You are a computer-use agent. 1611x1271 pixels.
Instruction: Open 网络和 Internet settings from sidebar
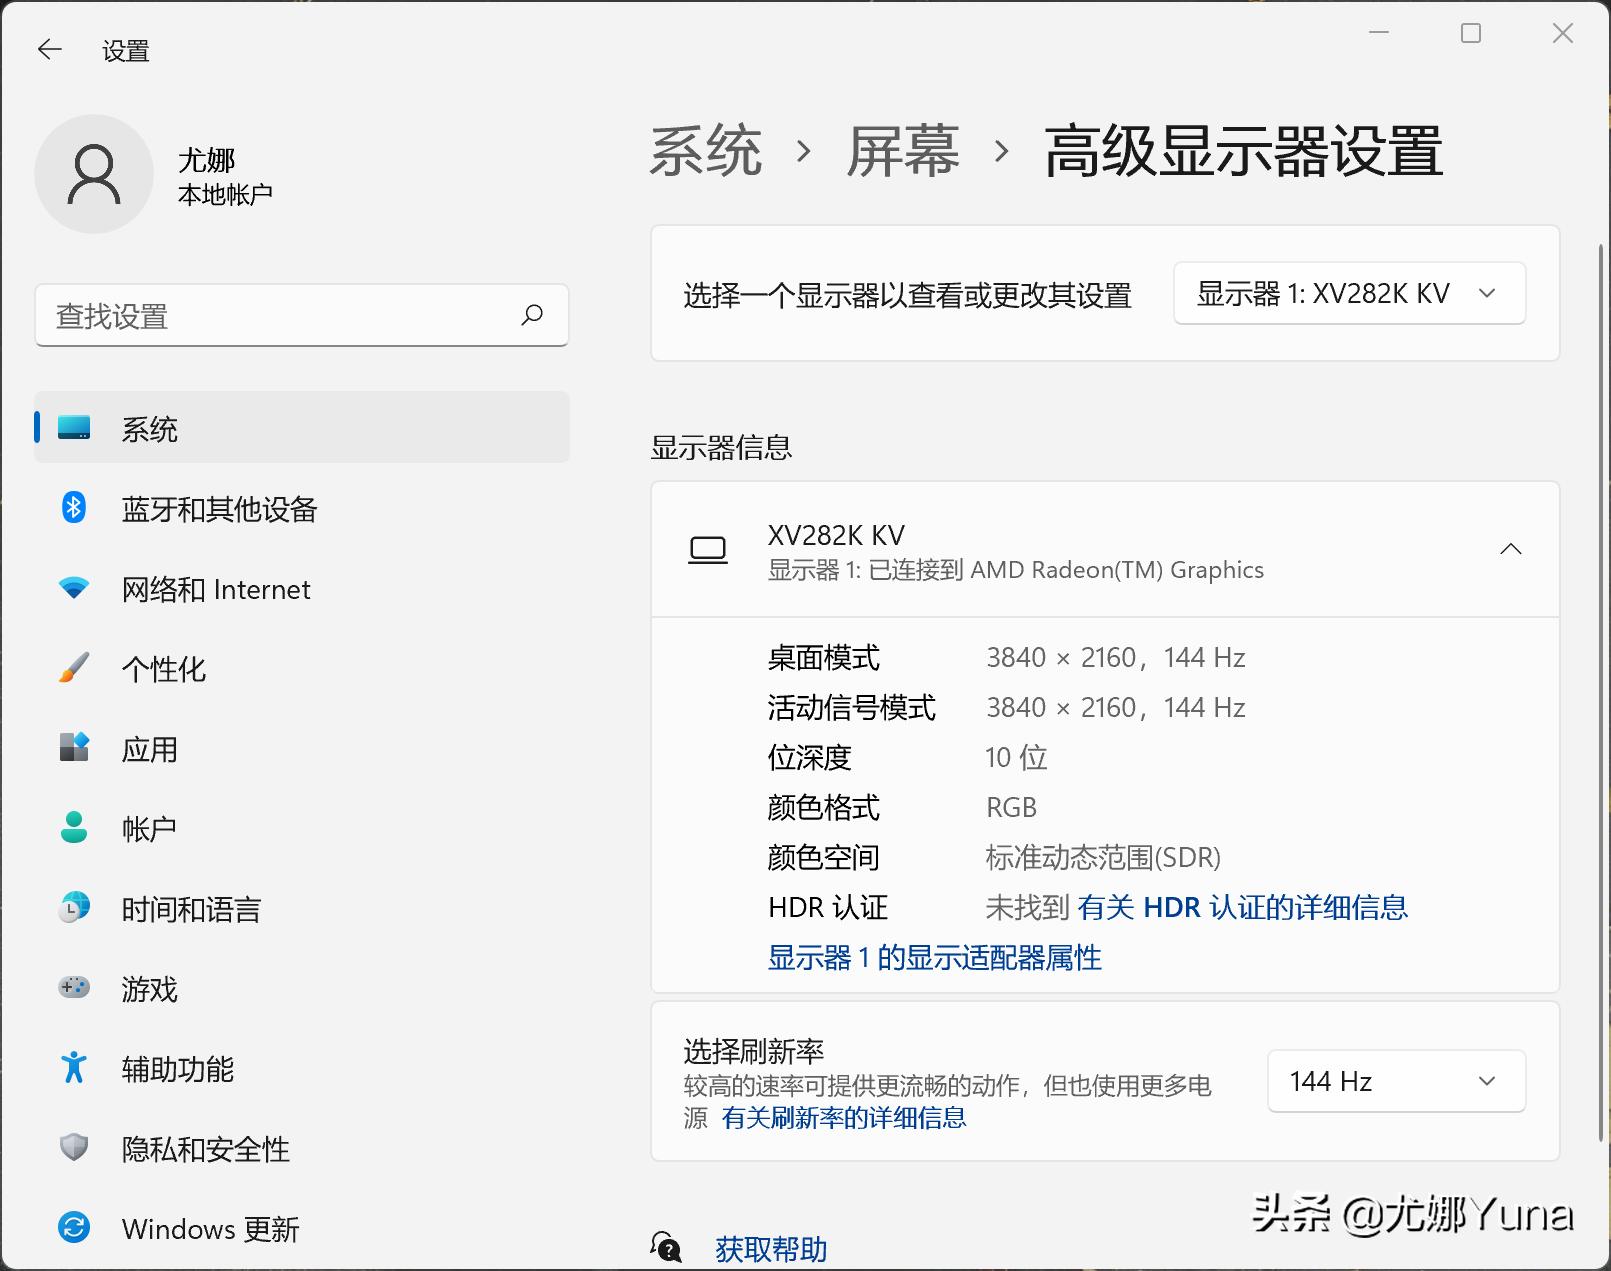pos(74,588)
